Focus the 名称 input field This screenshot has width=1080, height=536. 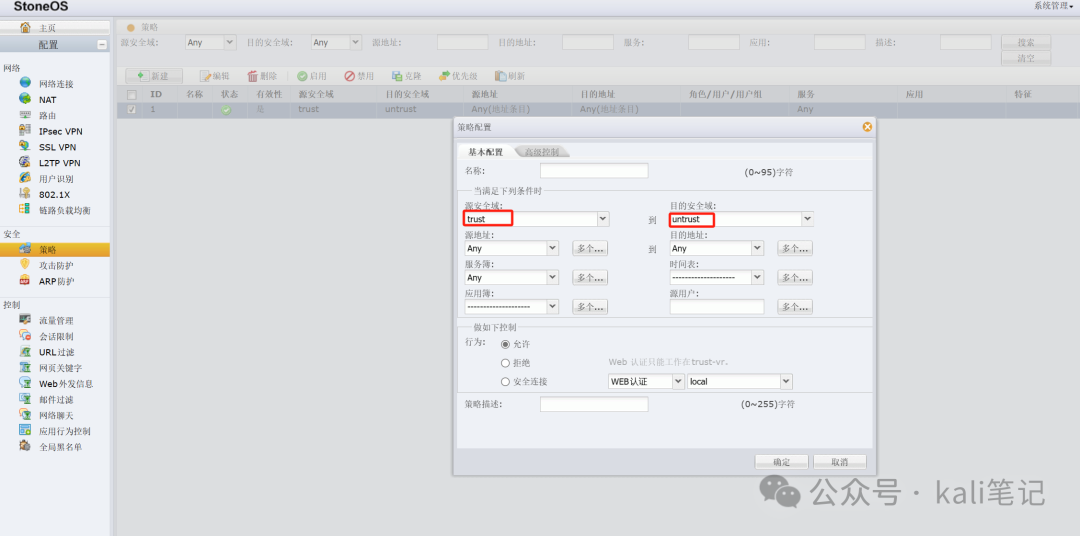[594, 171]
